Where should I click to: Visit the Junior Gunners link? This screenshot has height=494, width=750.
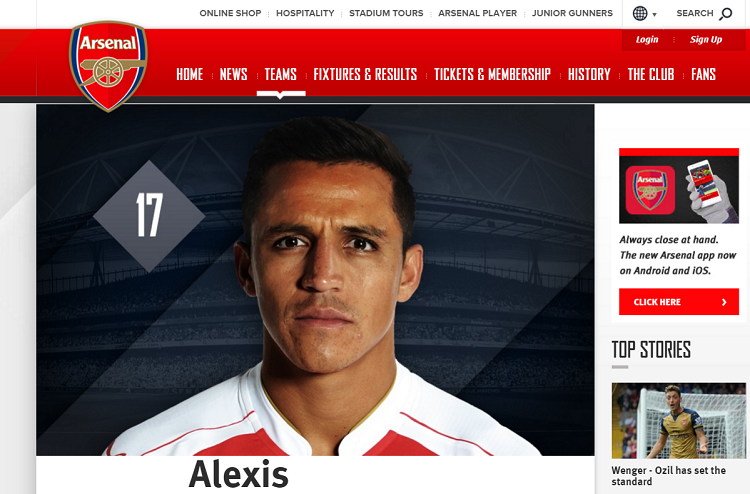coord(572,13)
